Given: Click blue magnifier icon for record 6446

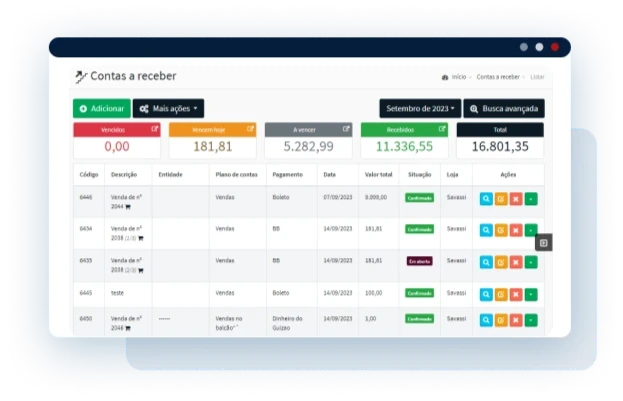Looking at the screenshot, I should click(486, 198).
